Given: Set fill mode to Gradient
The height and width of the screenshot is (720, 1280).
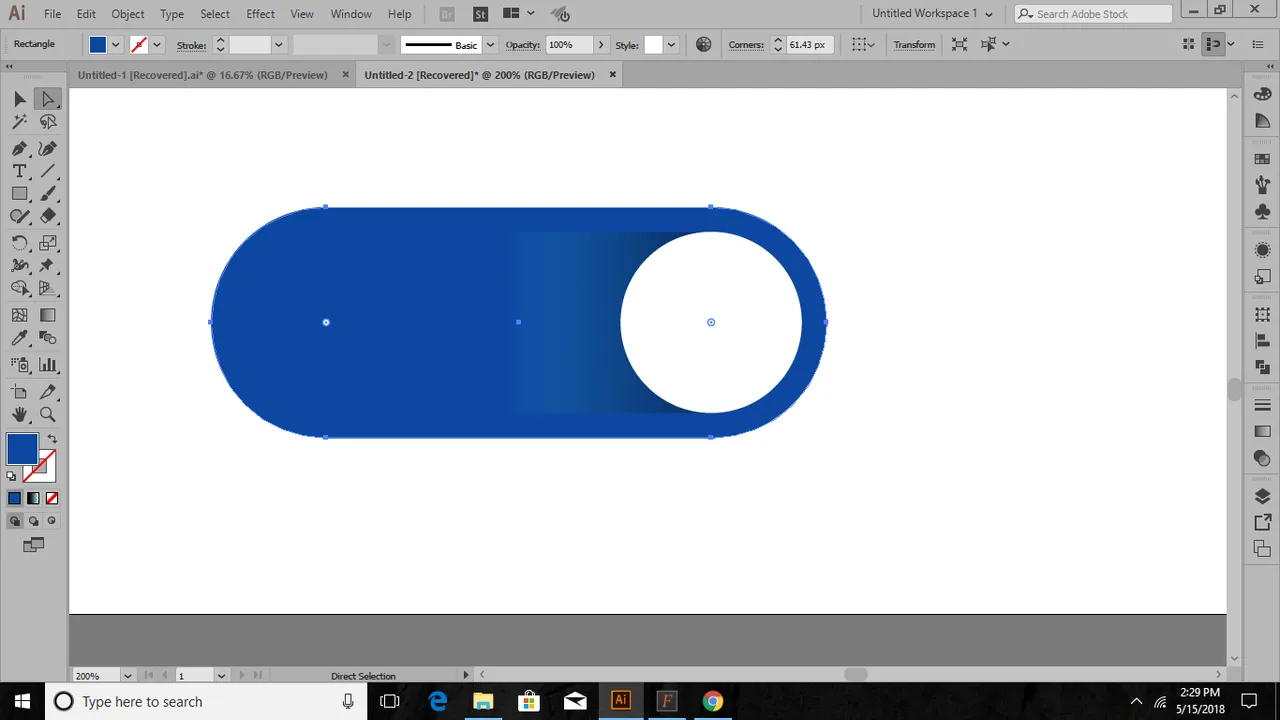Looking at the screenshot, I should (33, 498).
